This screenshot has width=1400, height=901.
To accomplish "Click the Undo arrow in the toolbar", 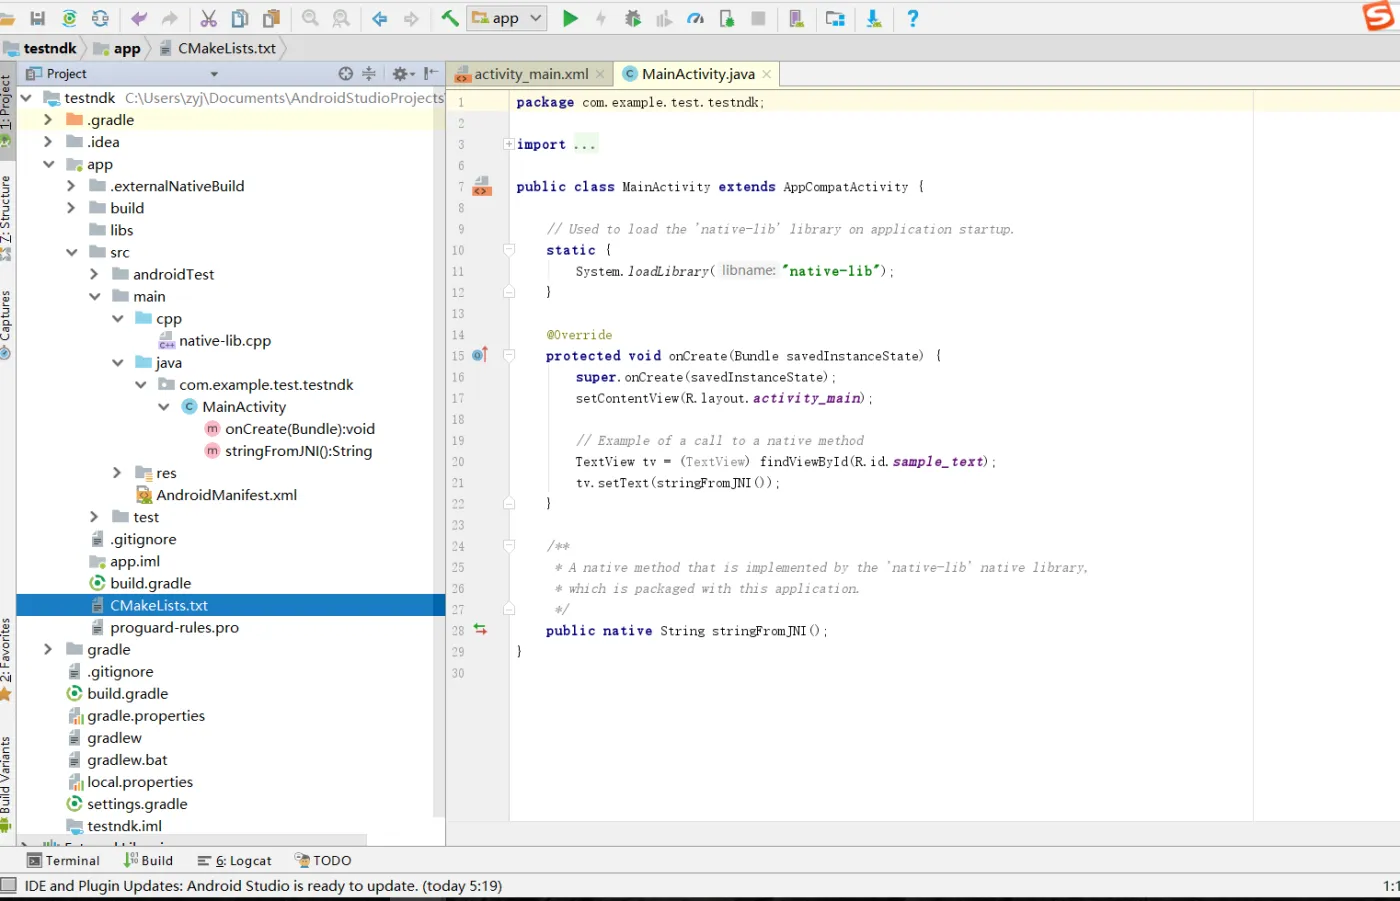I will 139,18.
